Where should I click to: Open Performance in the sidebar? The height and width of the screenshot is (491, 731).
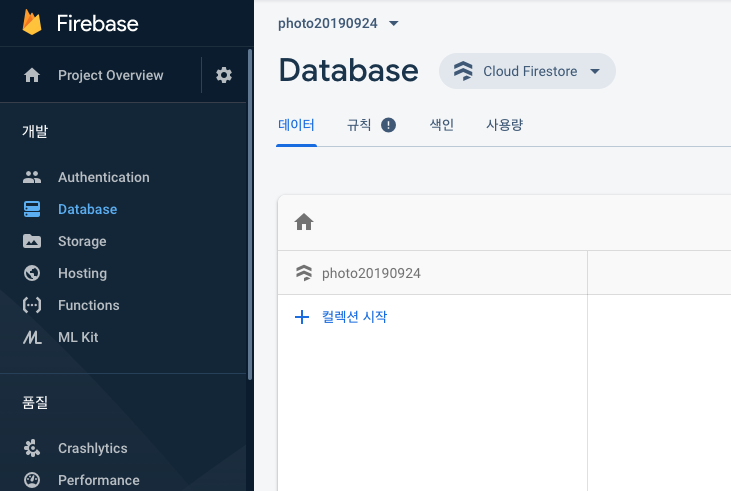tap(99, 480)
